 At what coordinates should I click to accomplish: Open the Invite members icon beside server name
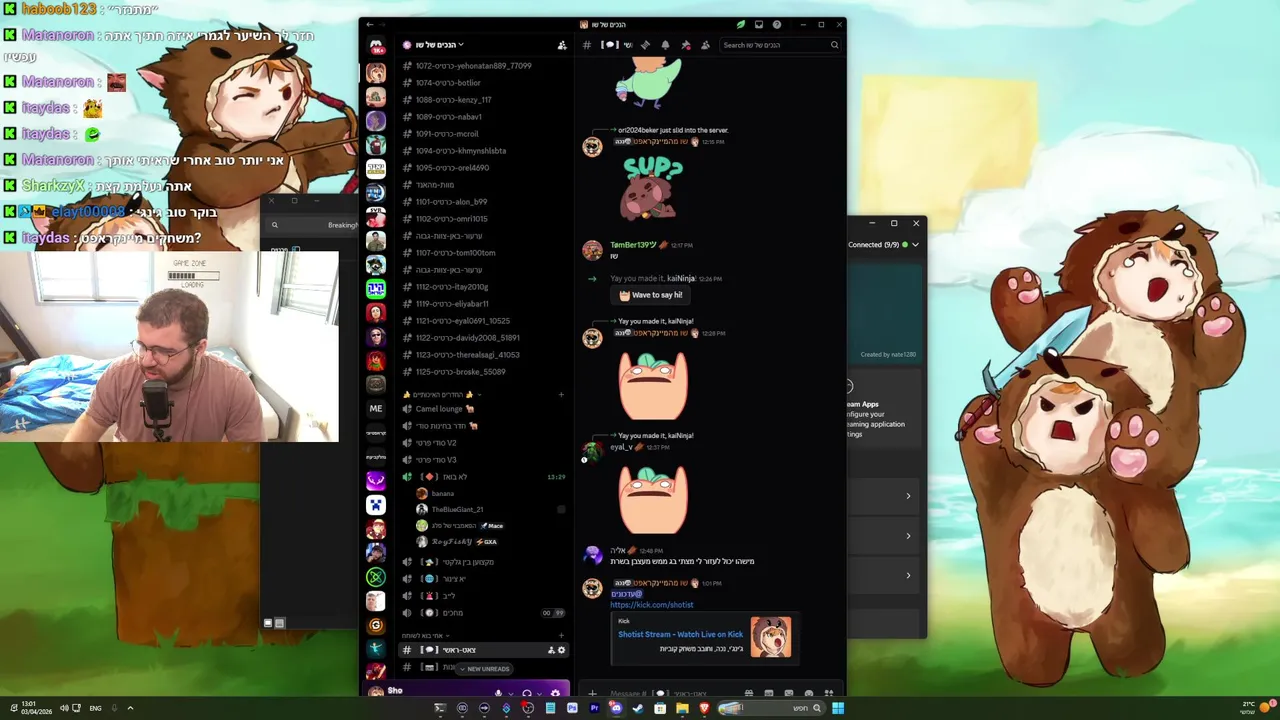click(562, 45)
